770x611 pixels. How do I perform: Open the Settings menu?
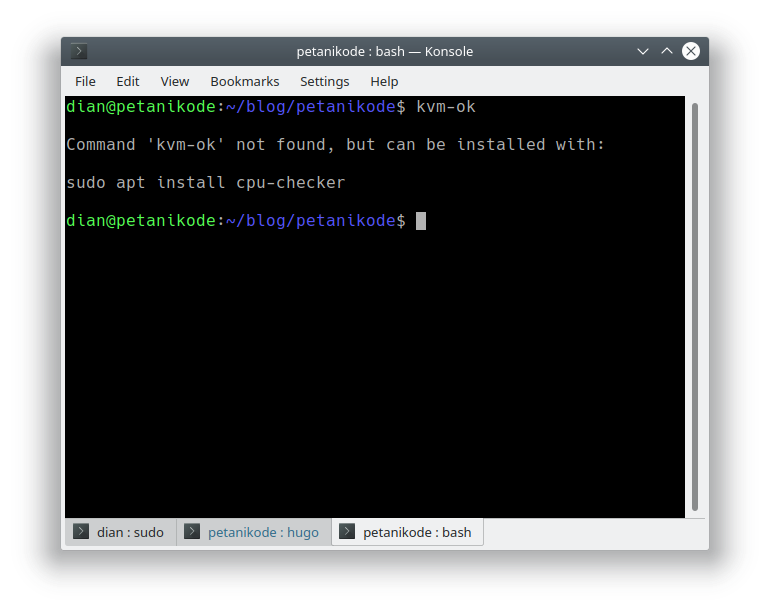point(324,81)
